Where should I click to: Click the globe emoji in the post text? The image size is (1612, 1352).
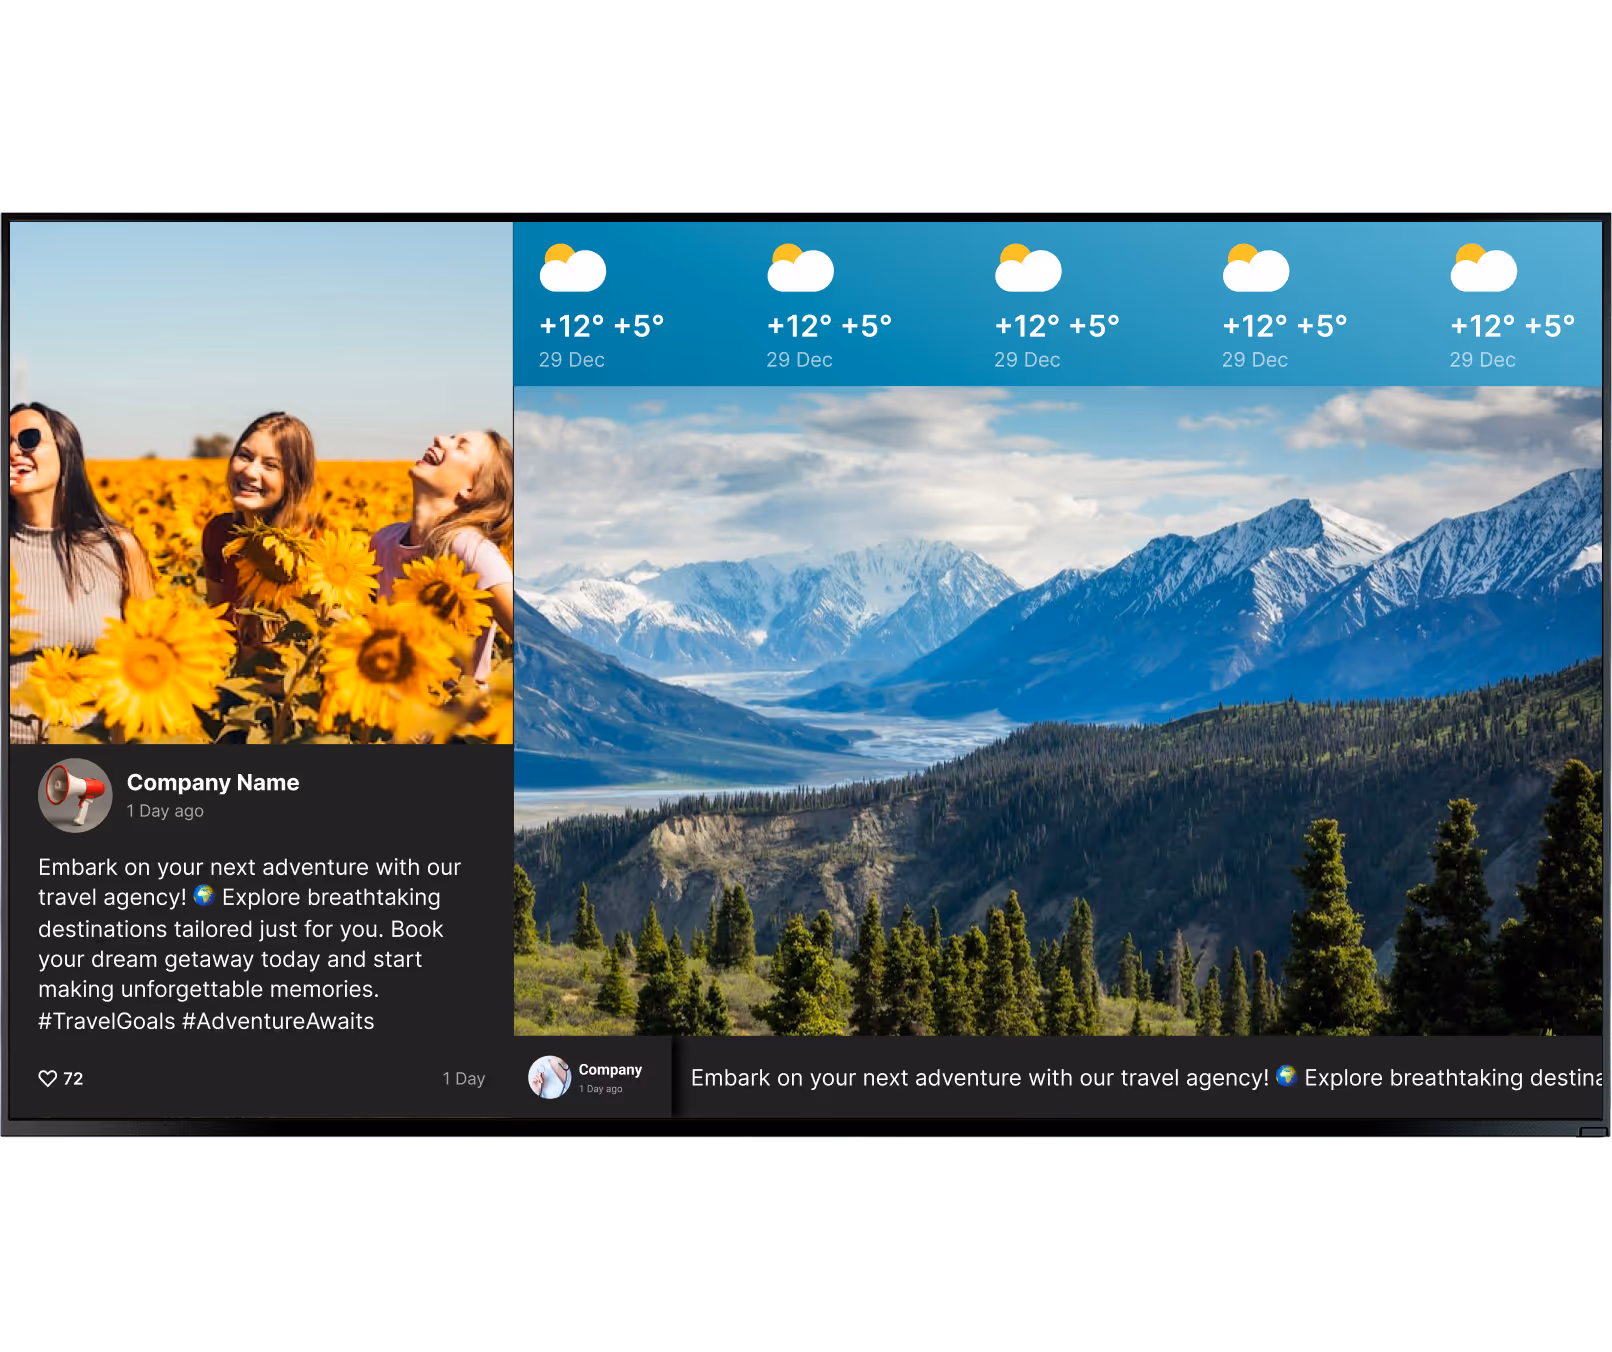pos(204,895)
